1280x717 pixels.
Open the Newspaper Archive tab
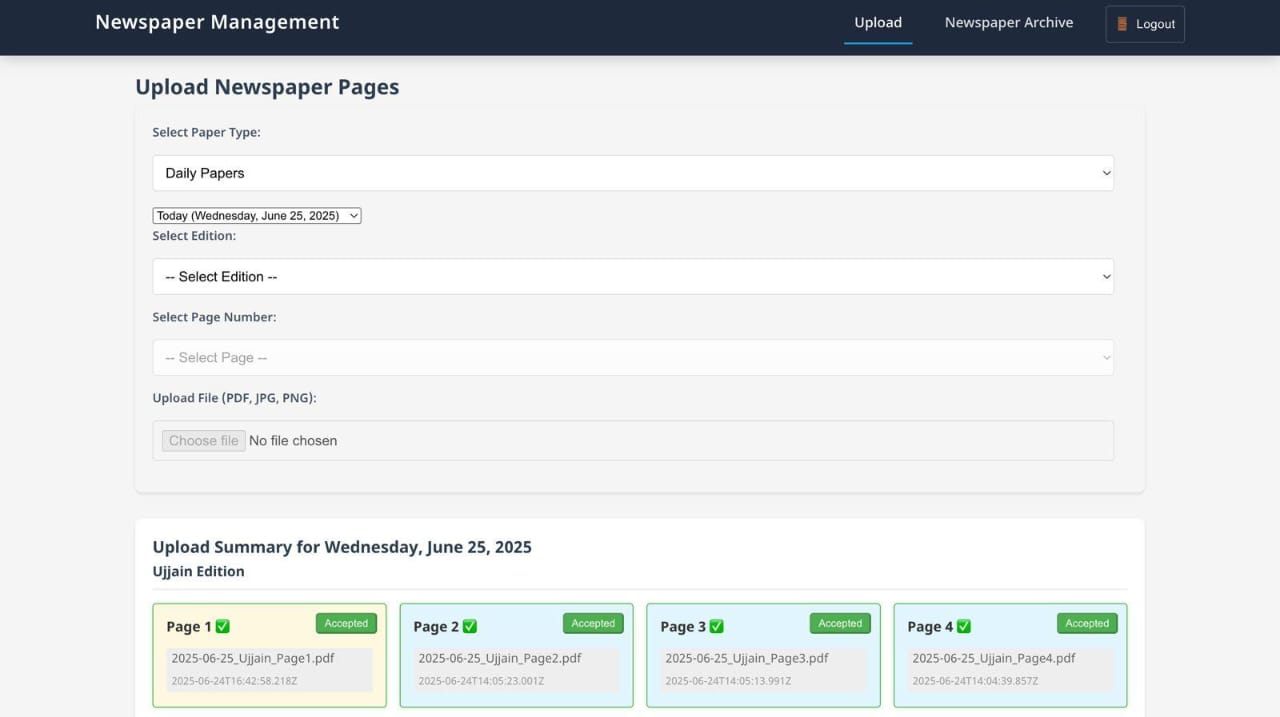tap(1008, 23)
